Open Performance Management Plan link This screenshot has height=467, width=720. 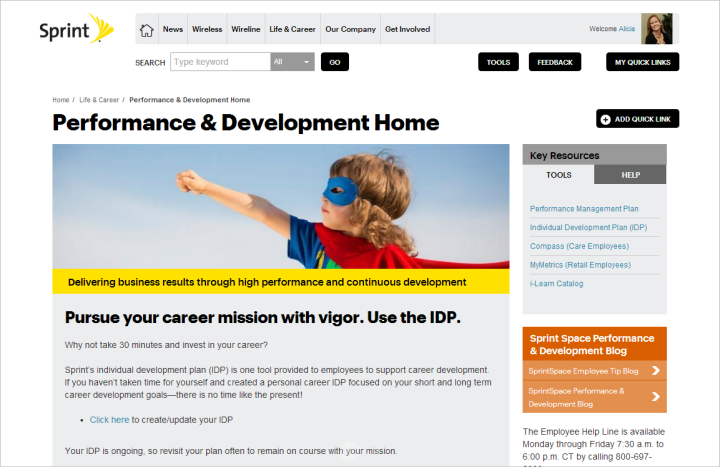point(584,208)
